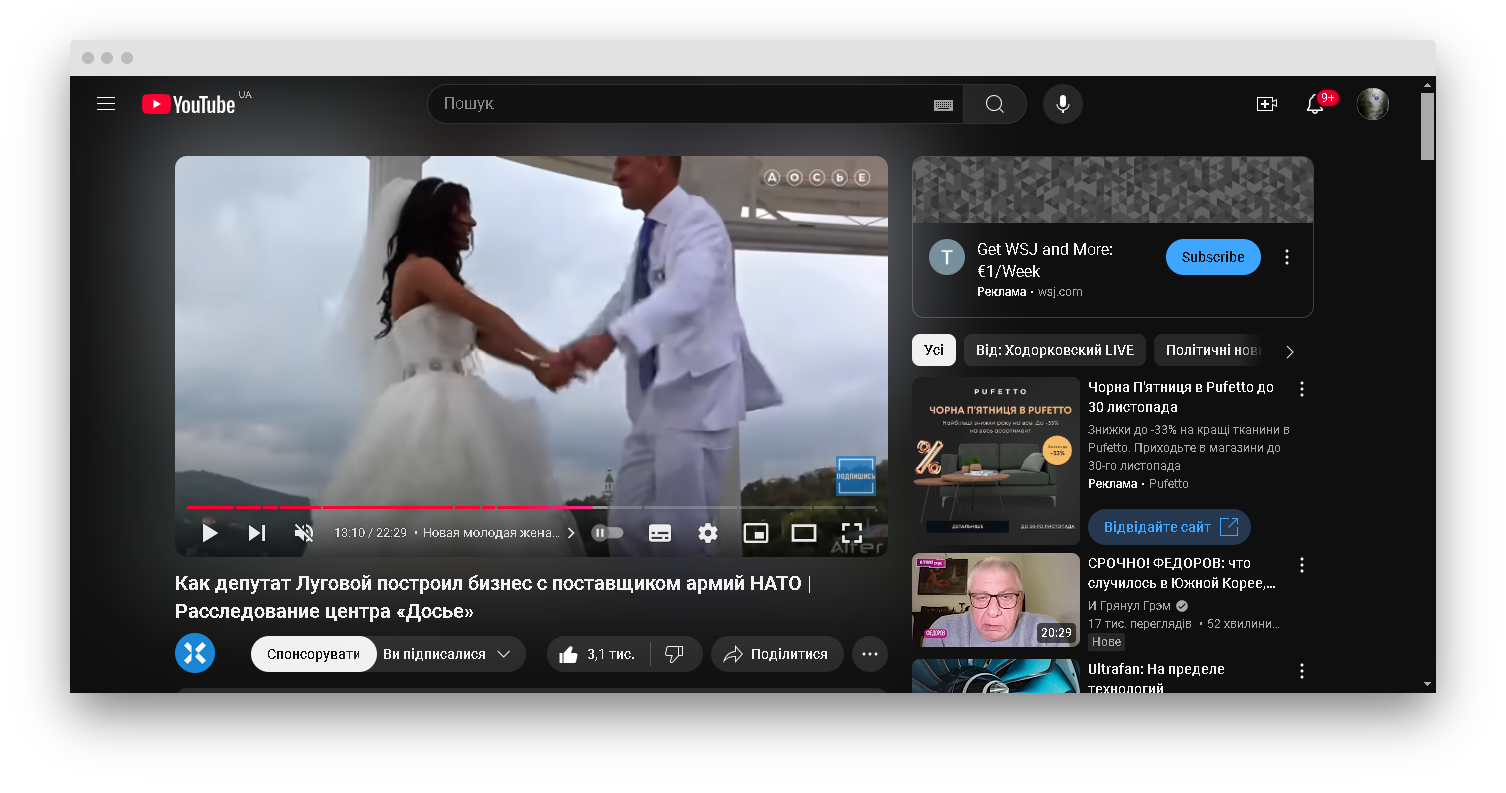This screenshot has width=1506, height=793.
Task: Play the video
Action: [x=209, y=533]
